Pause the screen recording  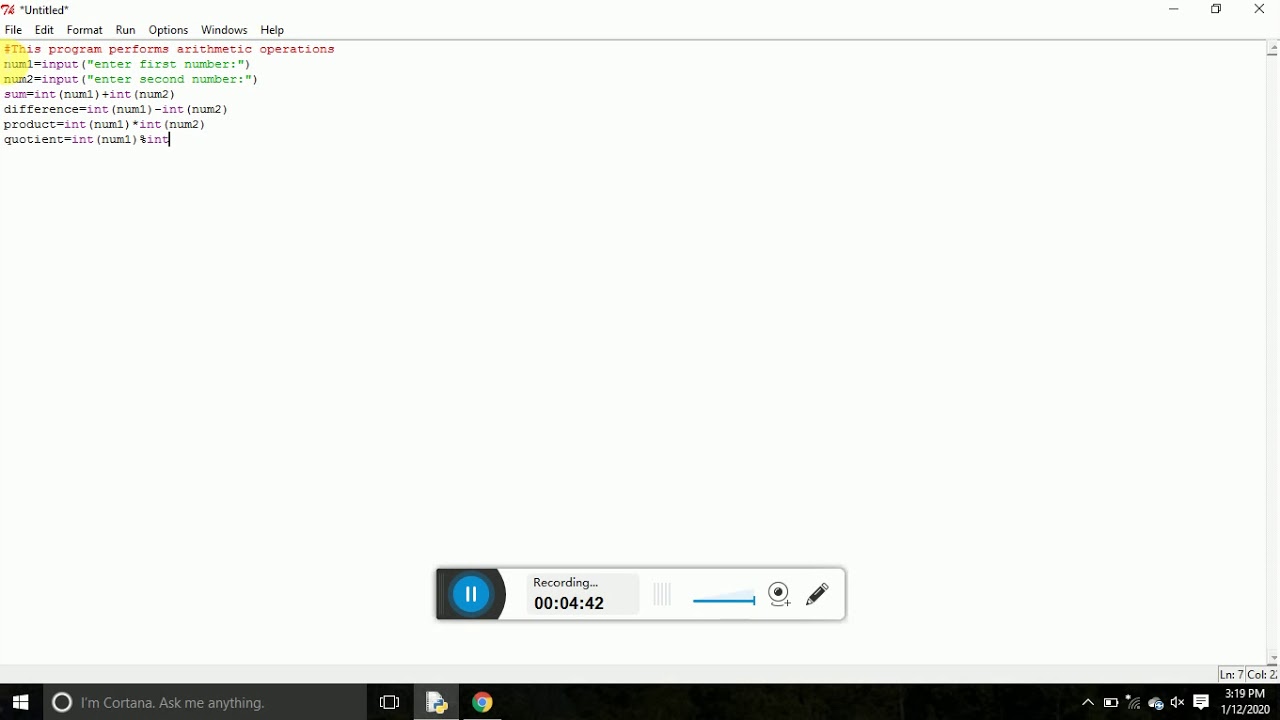(471, 595)
